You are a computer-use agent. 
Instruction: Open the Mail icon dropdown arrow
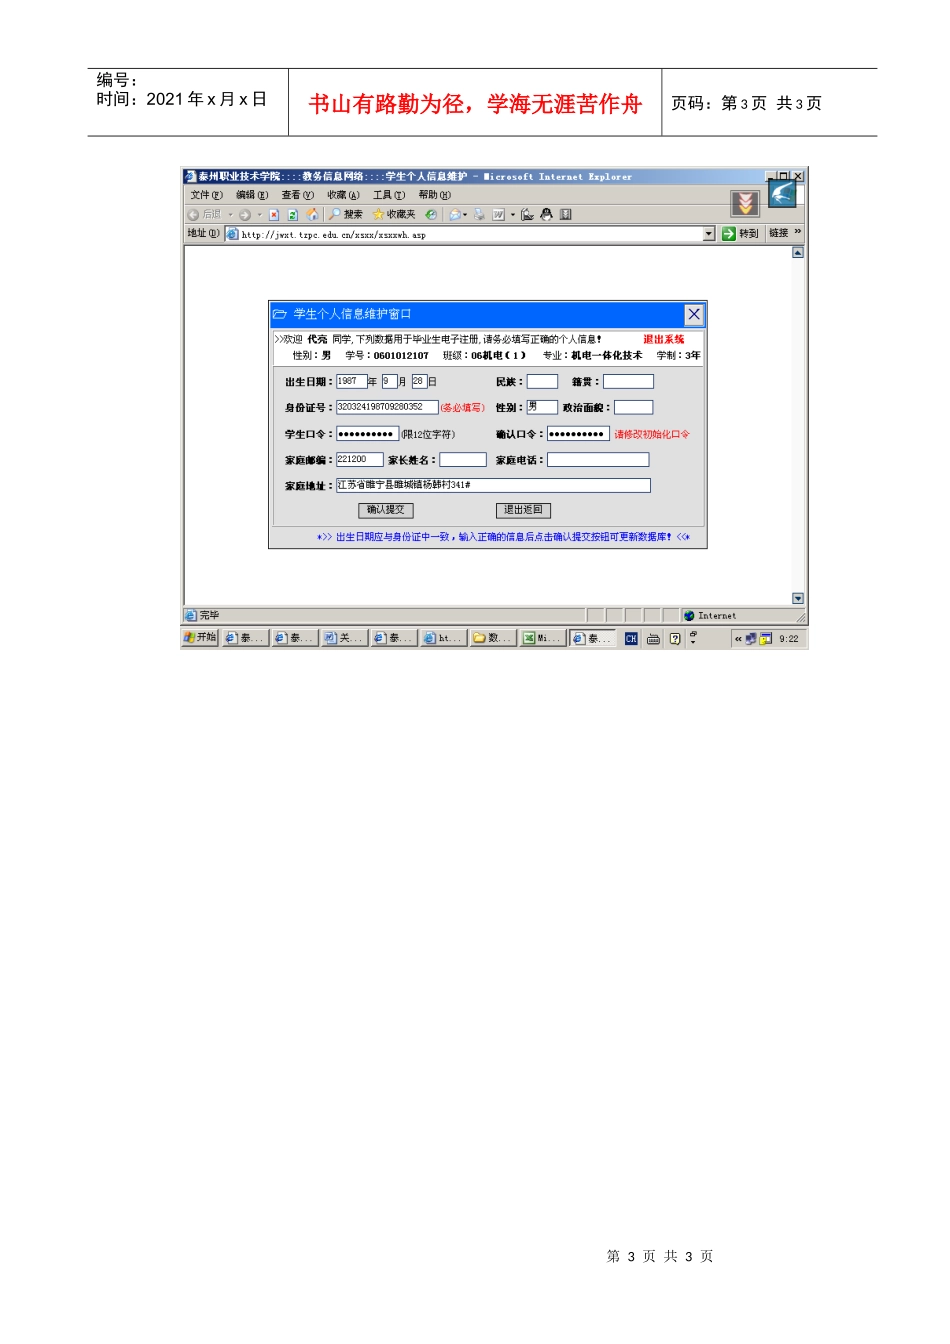point(465,215)
